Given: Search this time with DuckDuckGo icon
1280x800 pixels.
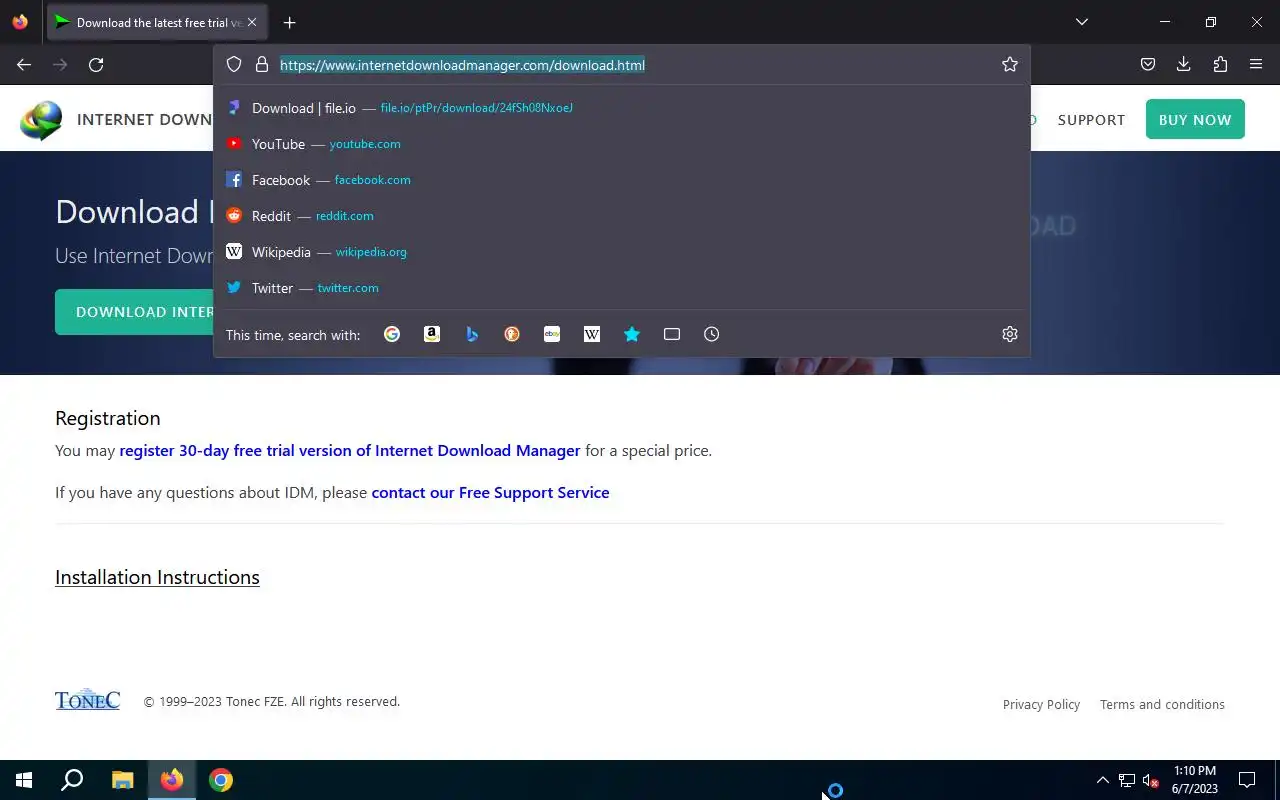Looking at the screenshot, I should click(x=512, y=334).
